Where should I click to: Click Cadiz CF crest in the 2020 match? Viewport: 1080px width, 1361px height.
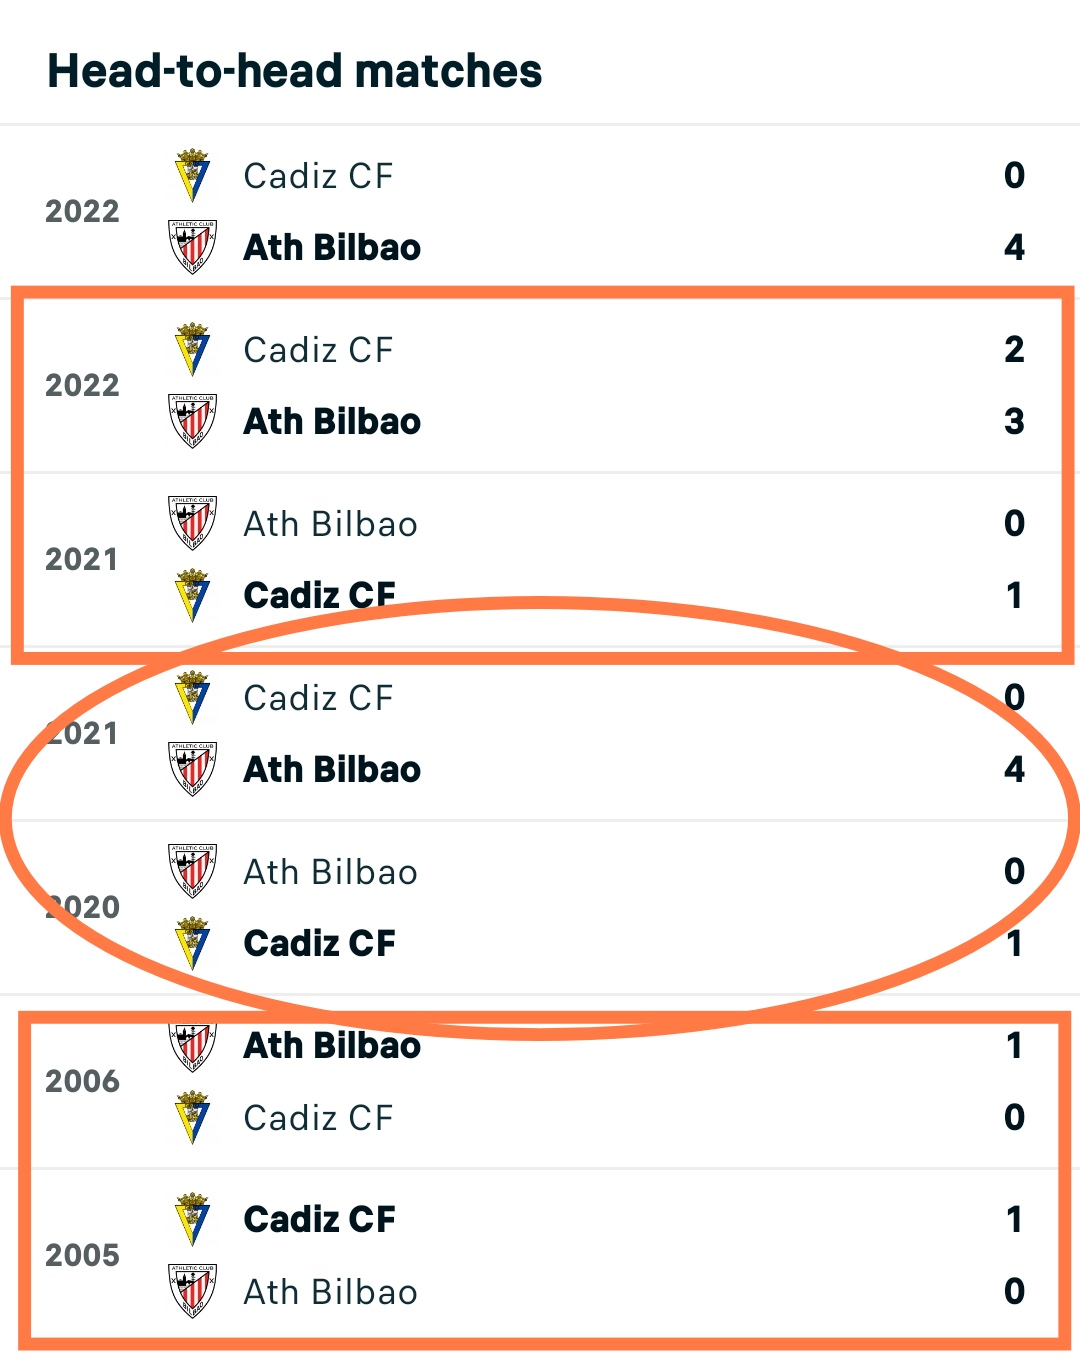tap(192, 943)
